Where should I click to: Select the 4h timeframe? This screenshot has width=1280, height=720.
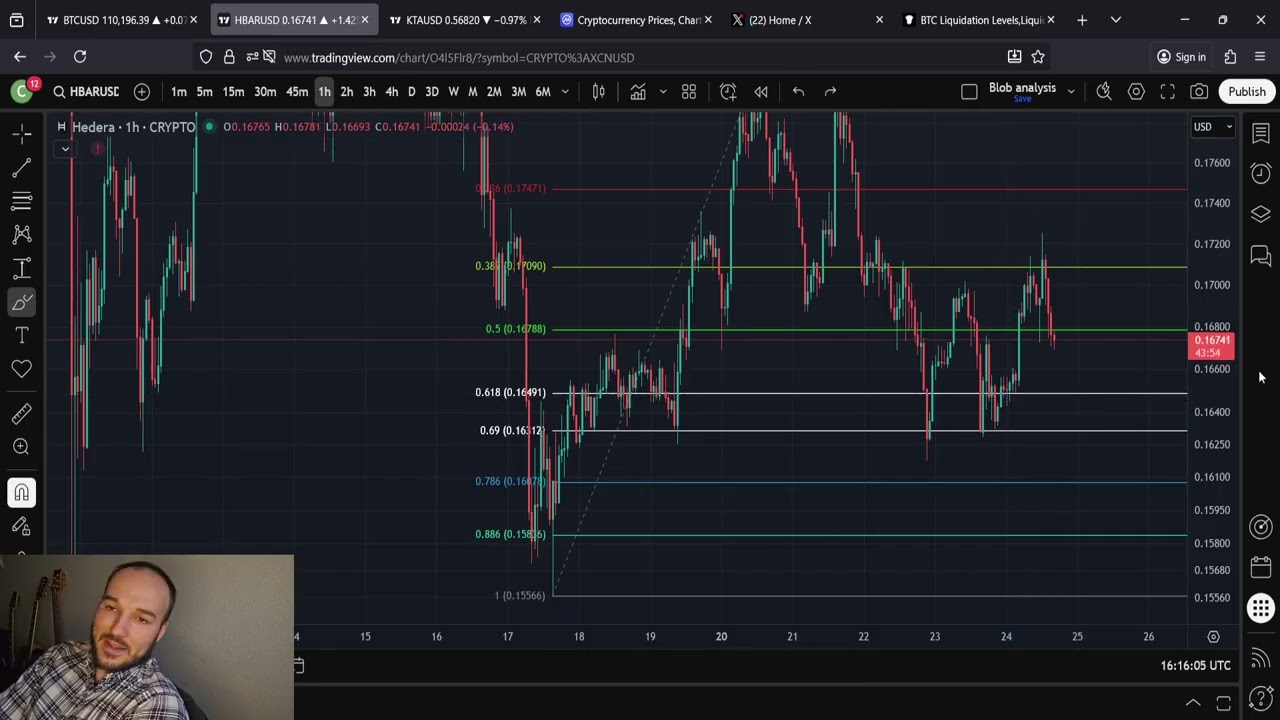(391, 91)
